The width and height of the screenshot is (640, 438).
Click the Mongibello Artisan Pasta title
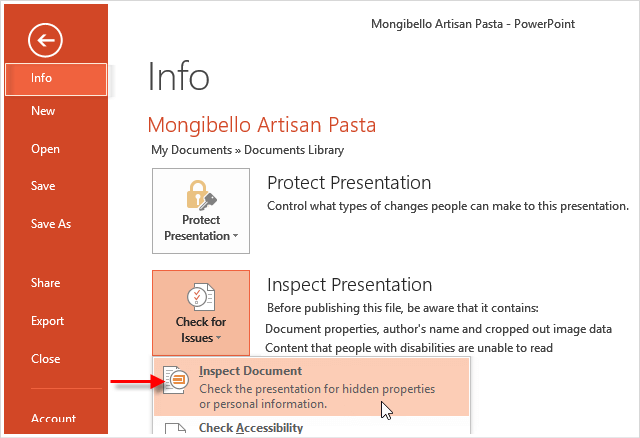click(262, 125)
